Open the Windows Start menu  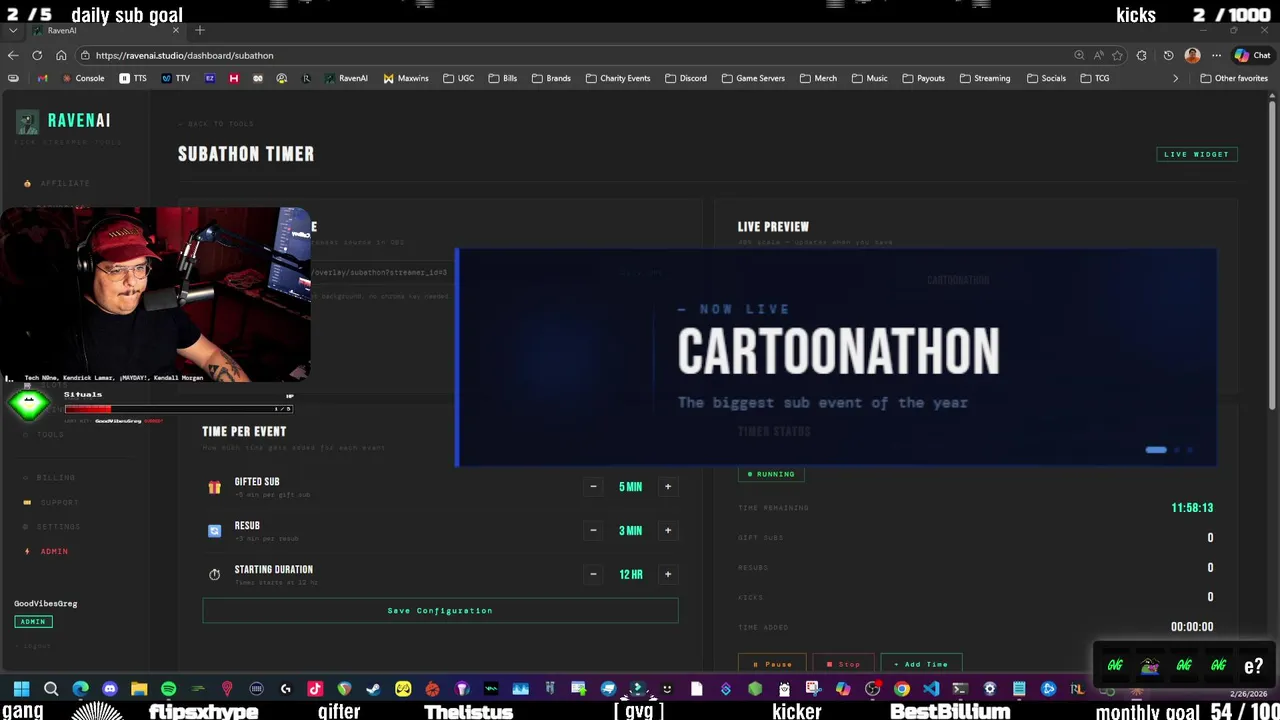(x=22, y=688)
